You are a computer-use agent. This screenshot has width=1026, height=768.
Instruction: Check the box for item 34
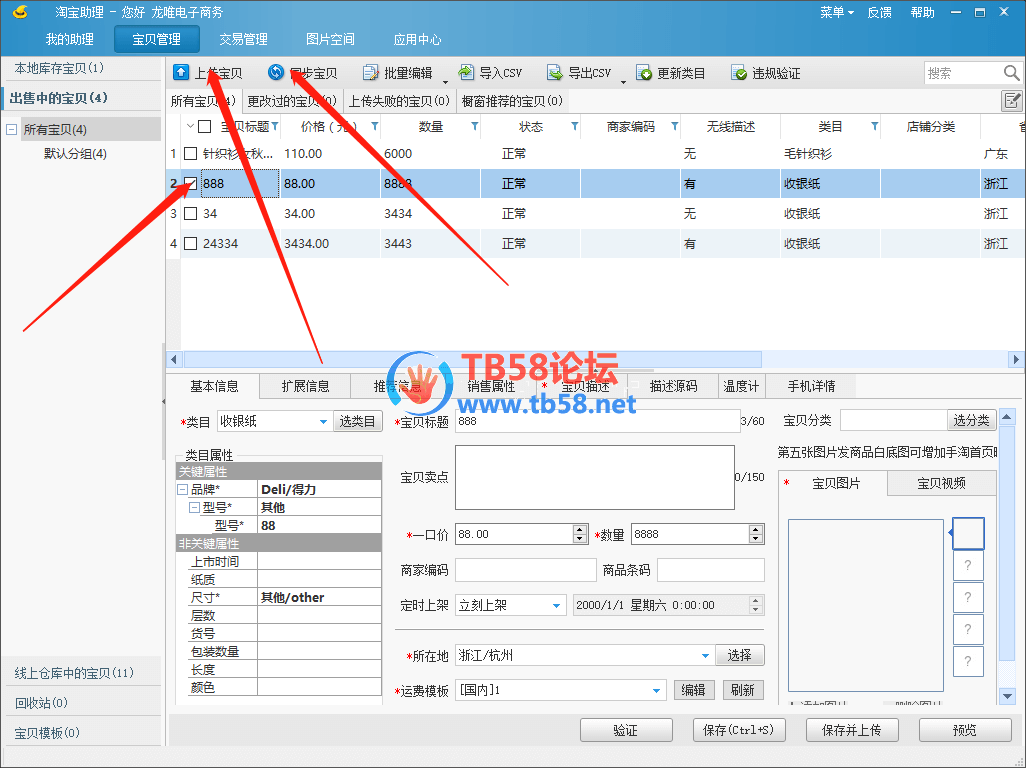[190, 214]
